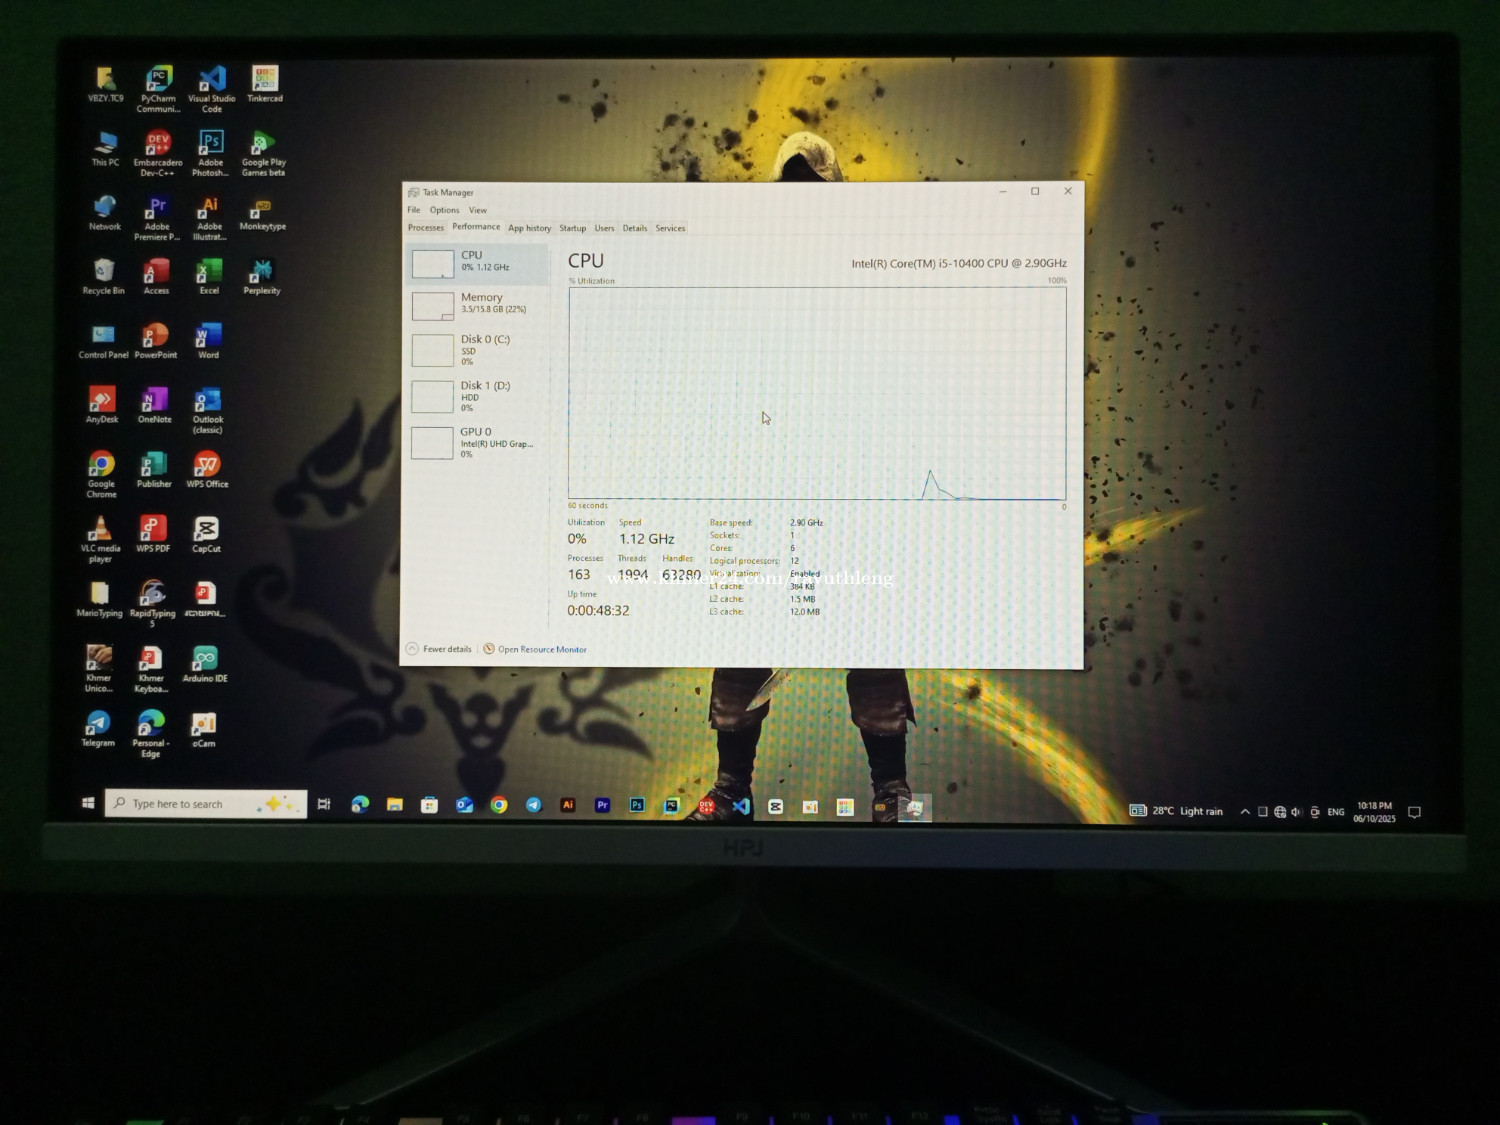Open the volume control in system tray

[x=1296, y=812]
